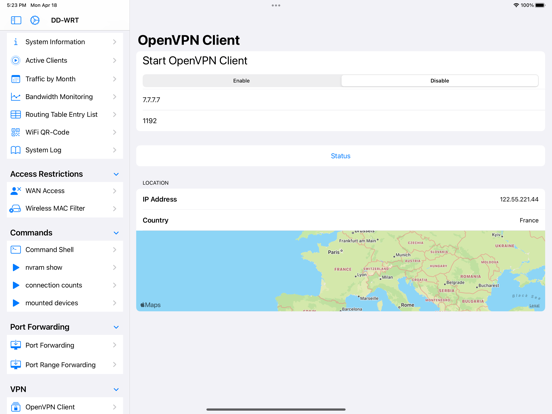Click the Status button
552x414 pixels.
(340, 156)
